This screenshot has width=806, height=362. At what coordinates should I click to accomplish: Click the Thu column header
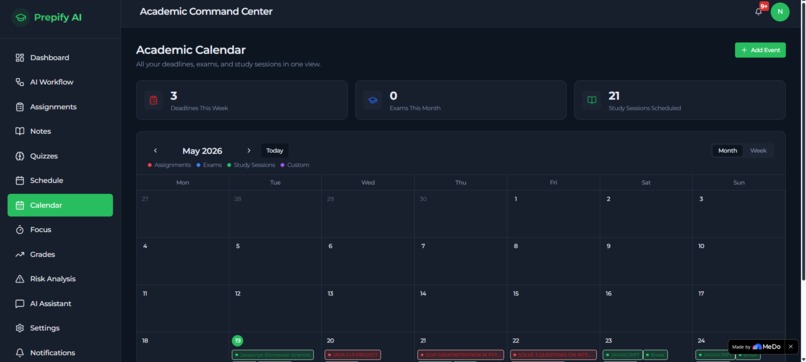point(461,183)
